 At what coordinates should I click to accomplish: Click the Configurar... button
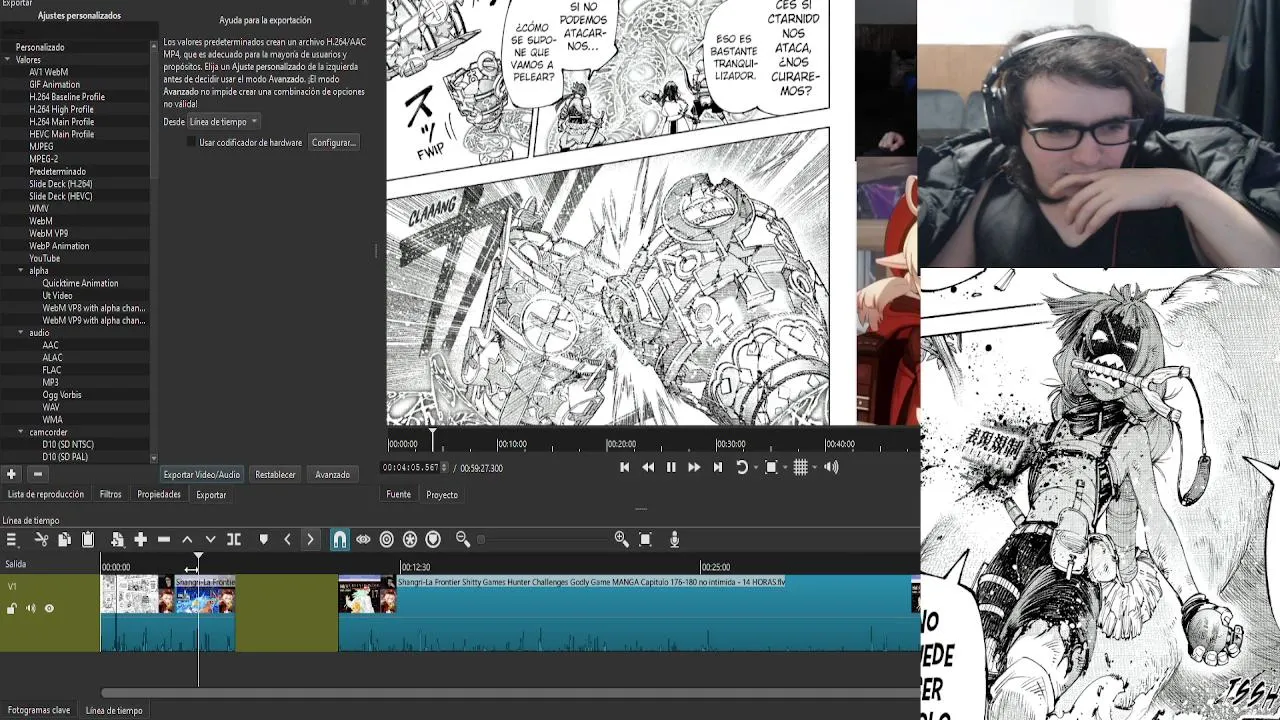coord(334,143)
